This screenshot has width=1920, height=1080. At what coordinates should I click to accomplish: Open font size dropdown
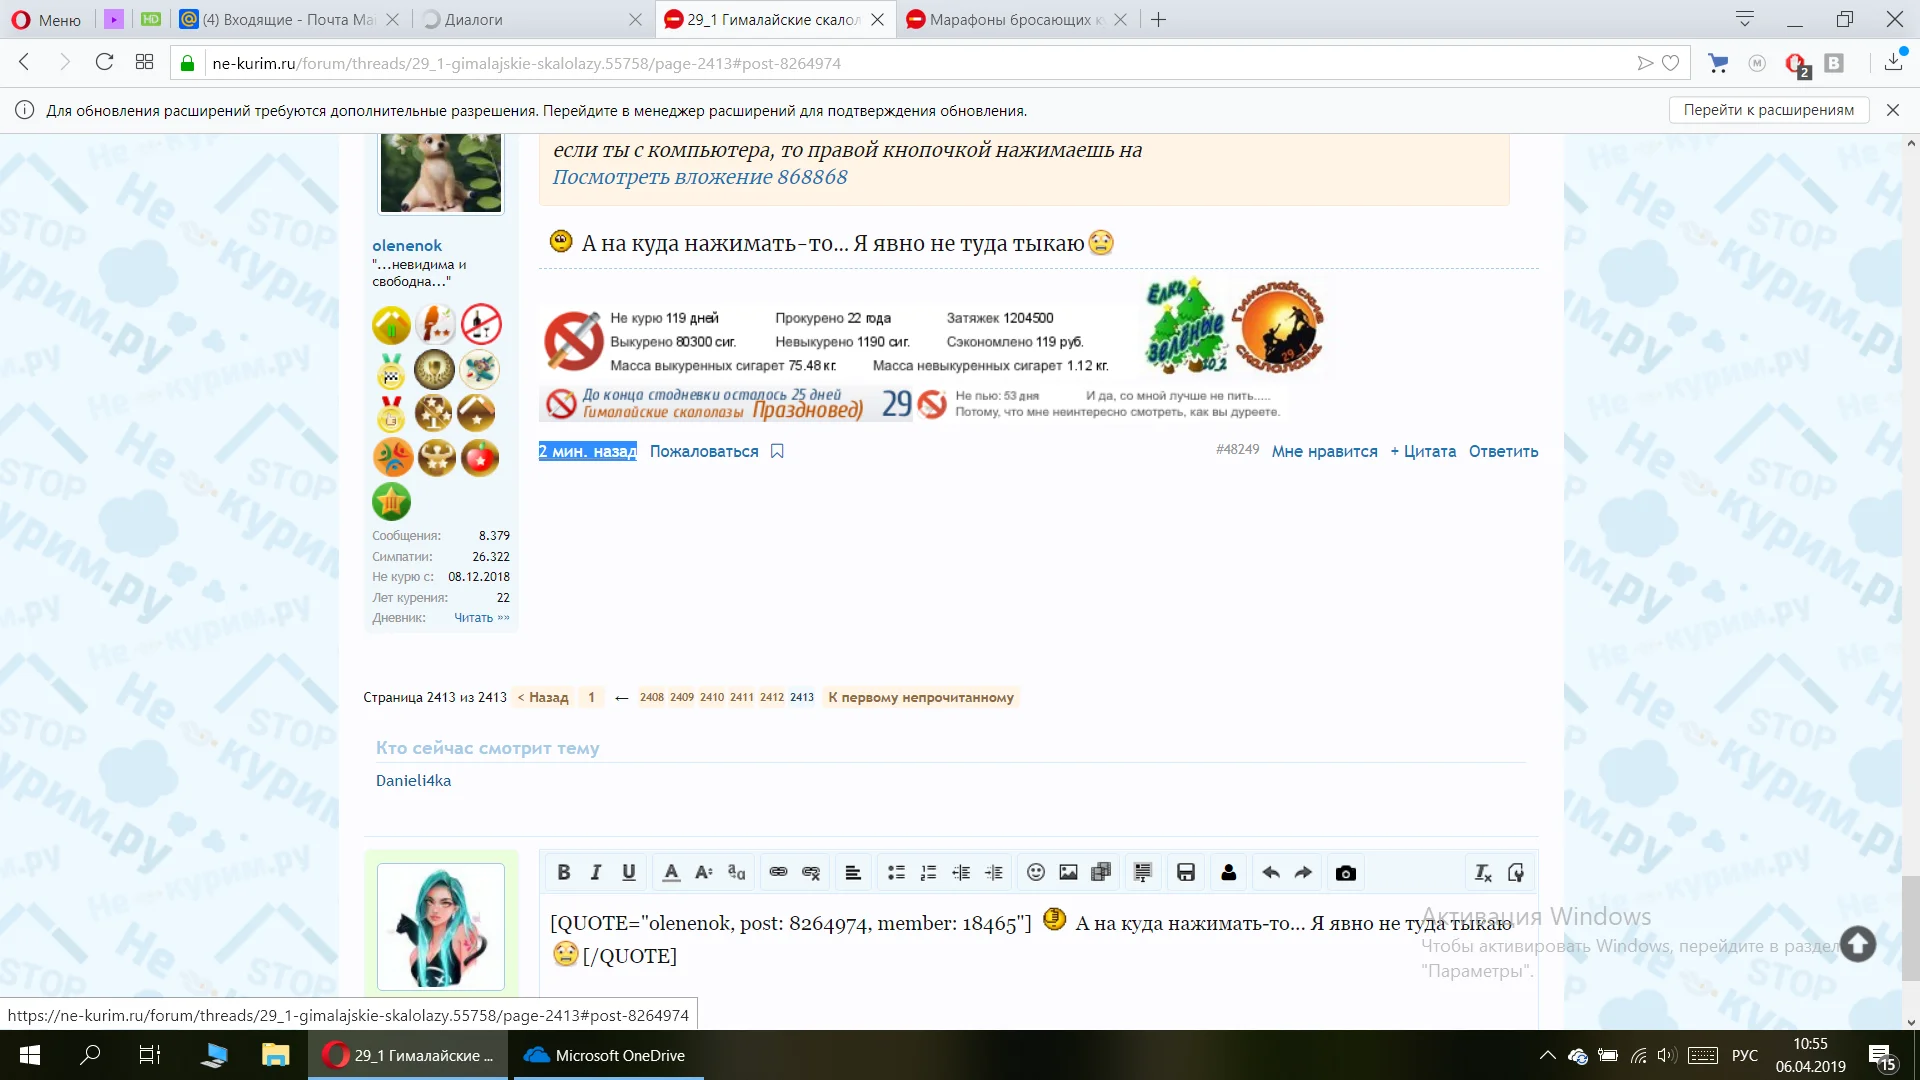[x=704, y=873]
